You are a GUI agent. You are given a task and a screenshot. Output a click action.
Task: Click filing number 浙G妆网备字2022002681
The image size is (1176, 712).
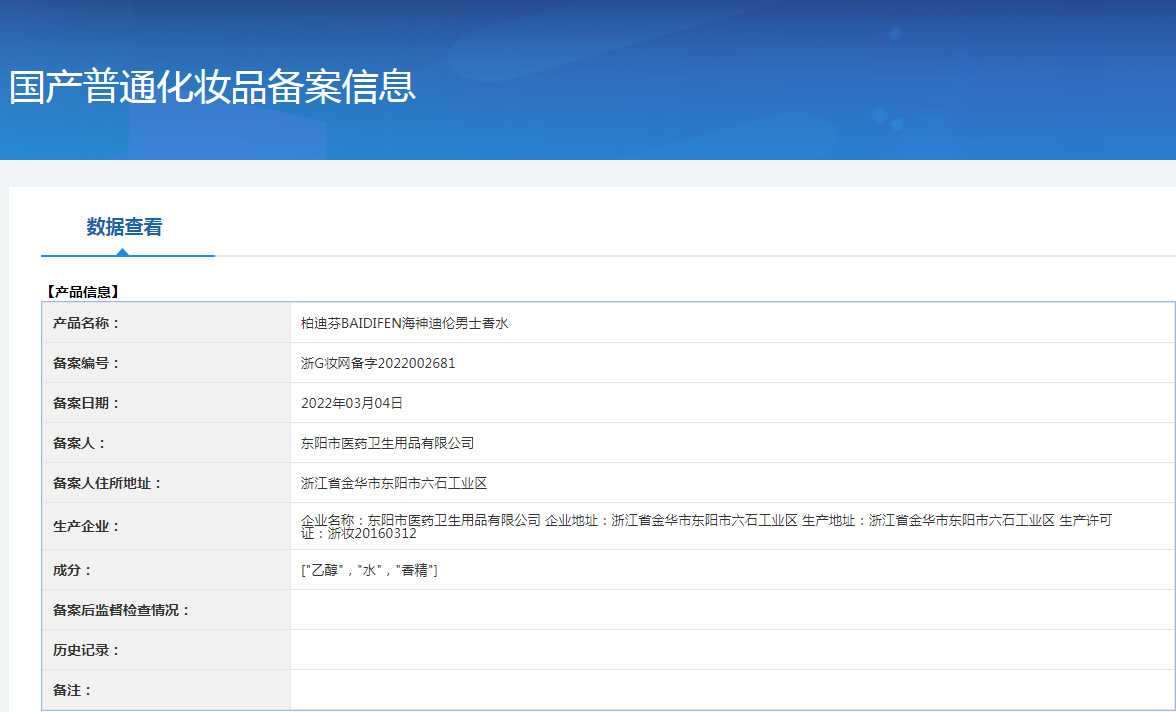(378, 363)
